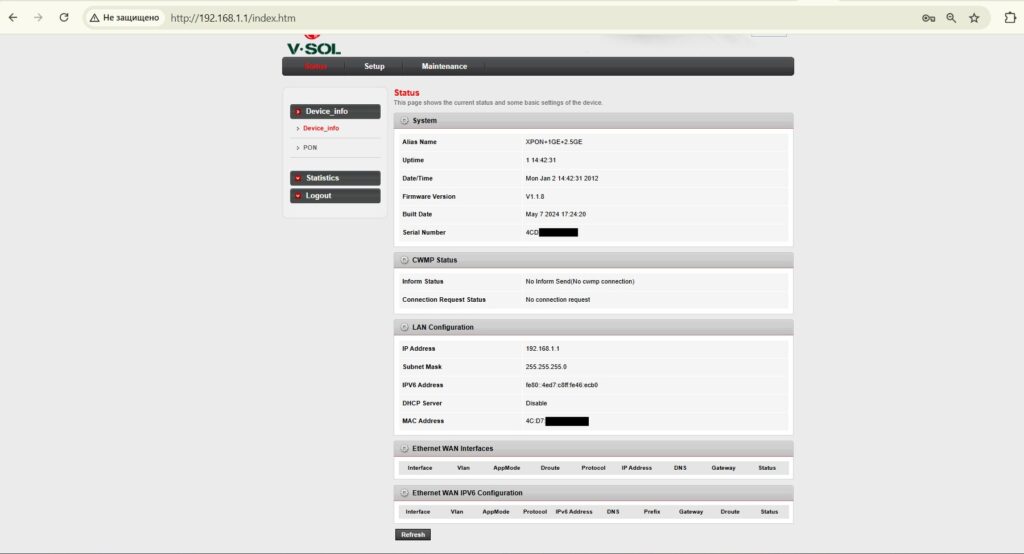Switch to the Setup tab
This screenshot has height=554, width=1024.
(x=374, y=67)
